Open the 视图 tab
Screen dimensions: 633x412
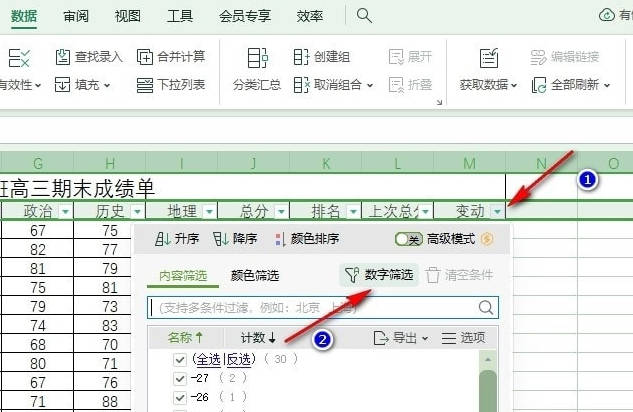point(128,16)
